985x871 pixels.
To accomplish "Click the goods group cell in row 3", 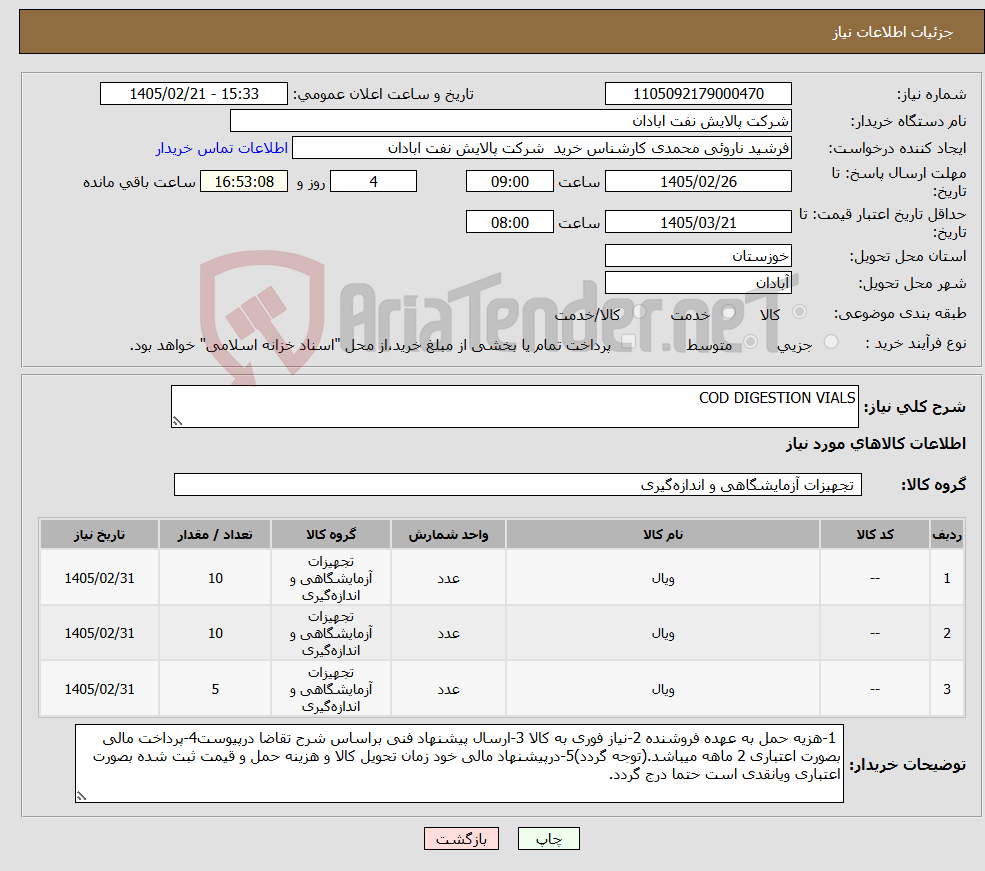I will point(330,690).
